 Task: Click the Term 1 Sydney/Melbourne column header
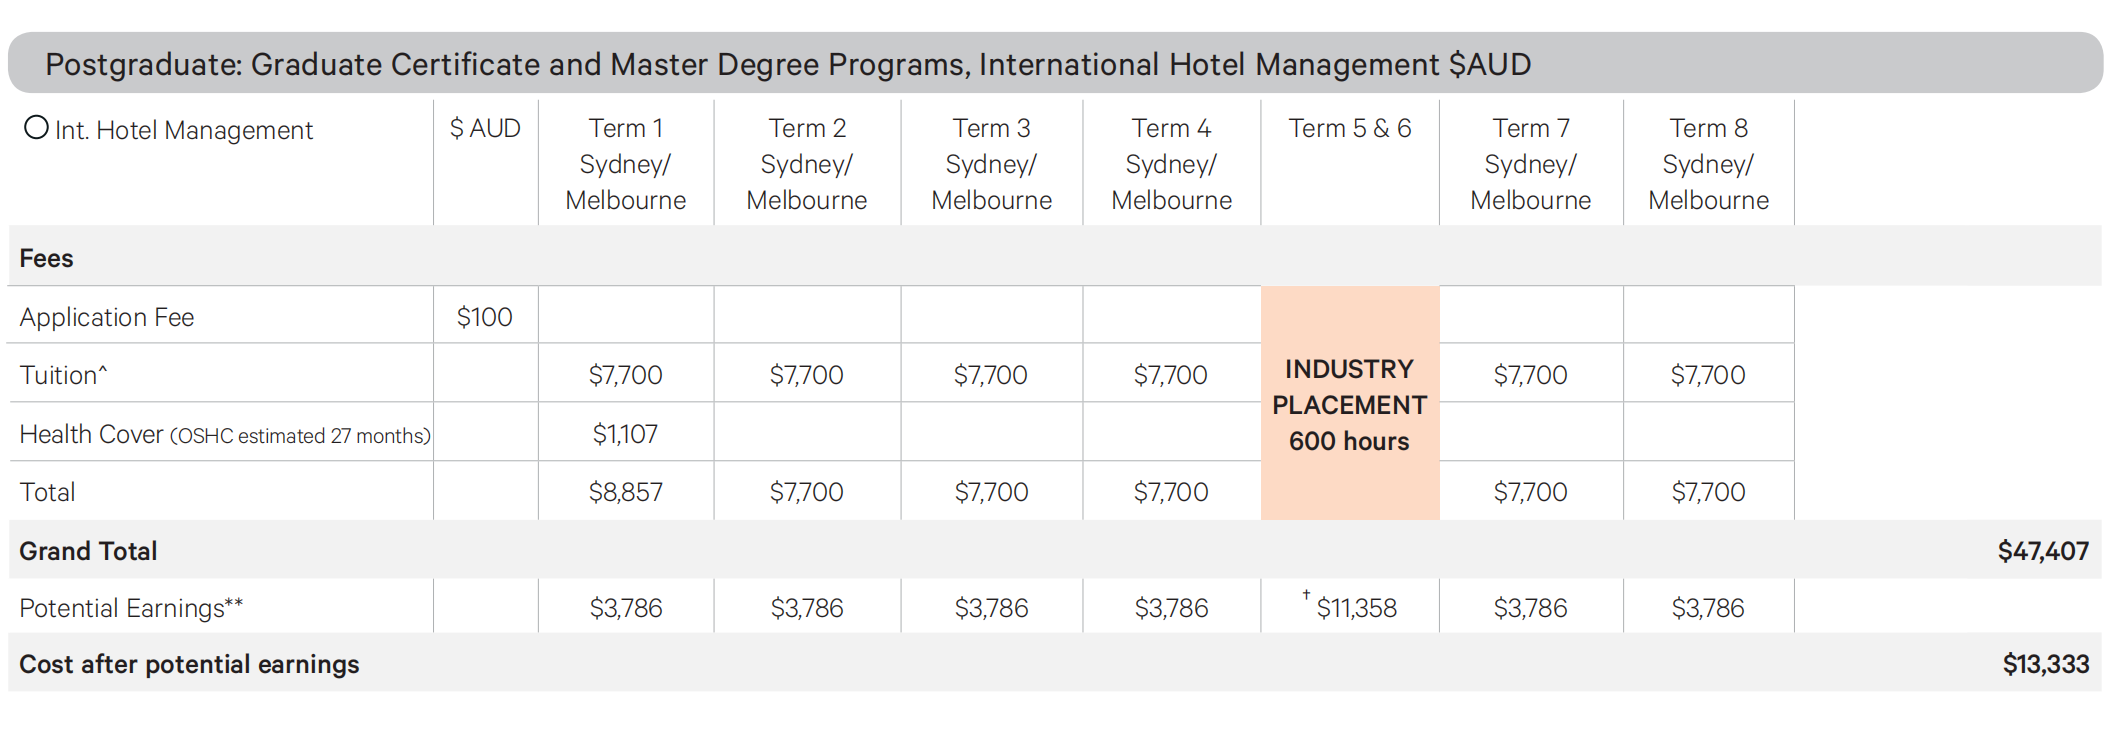tap(625, 164)
